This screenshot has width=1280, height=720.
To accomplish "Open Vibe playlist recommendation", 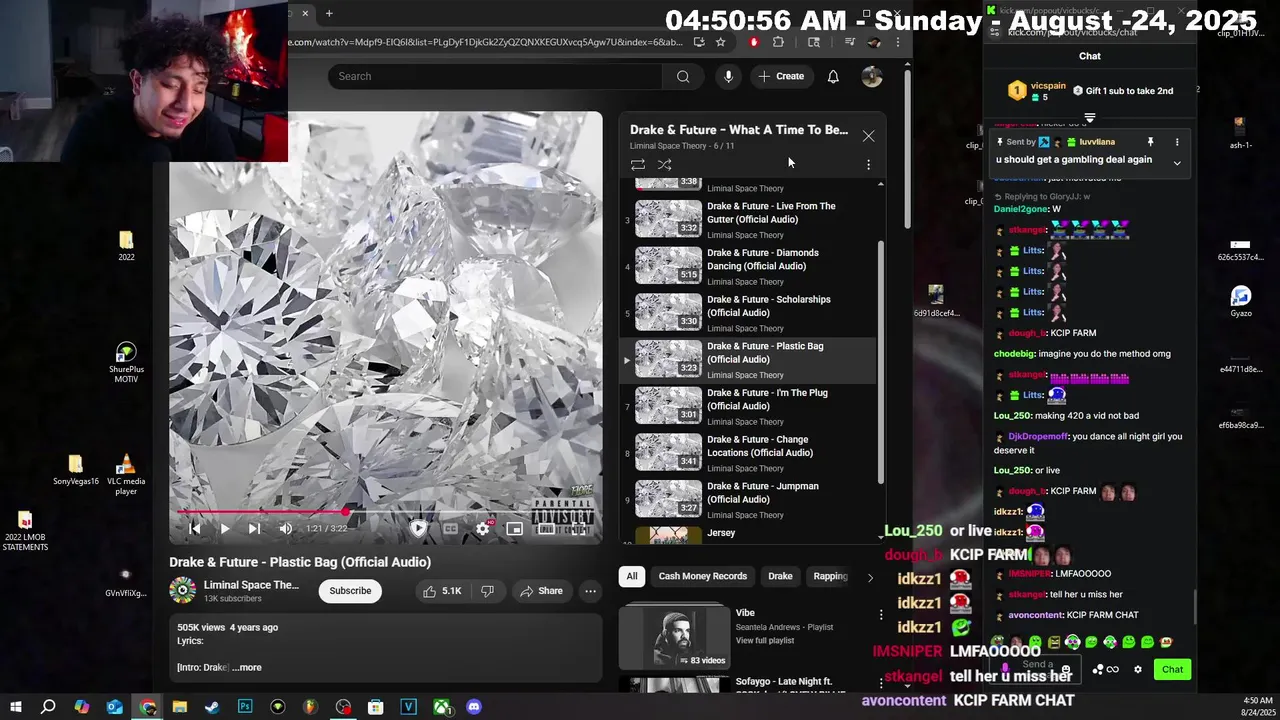I will click(745, 636).
